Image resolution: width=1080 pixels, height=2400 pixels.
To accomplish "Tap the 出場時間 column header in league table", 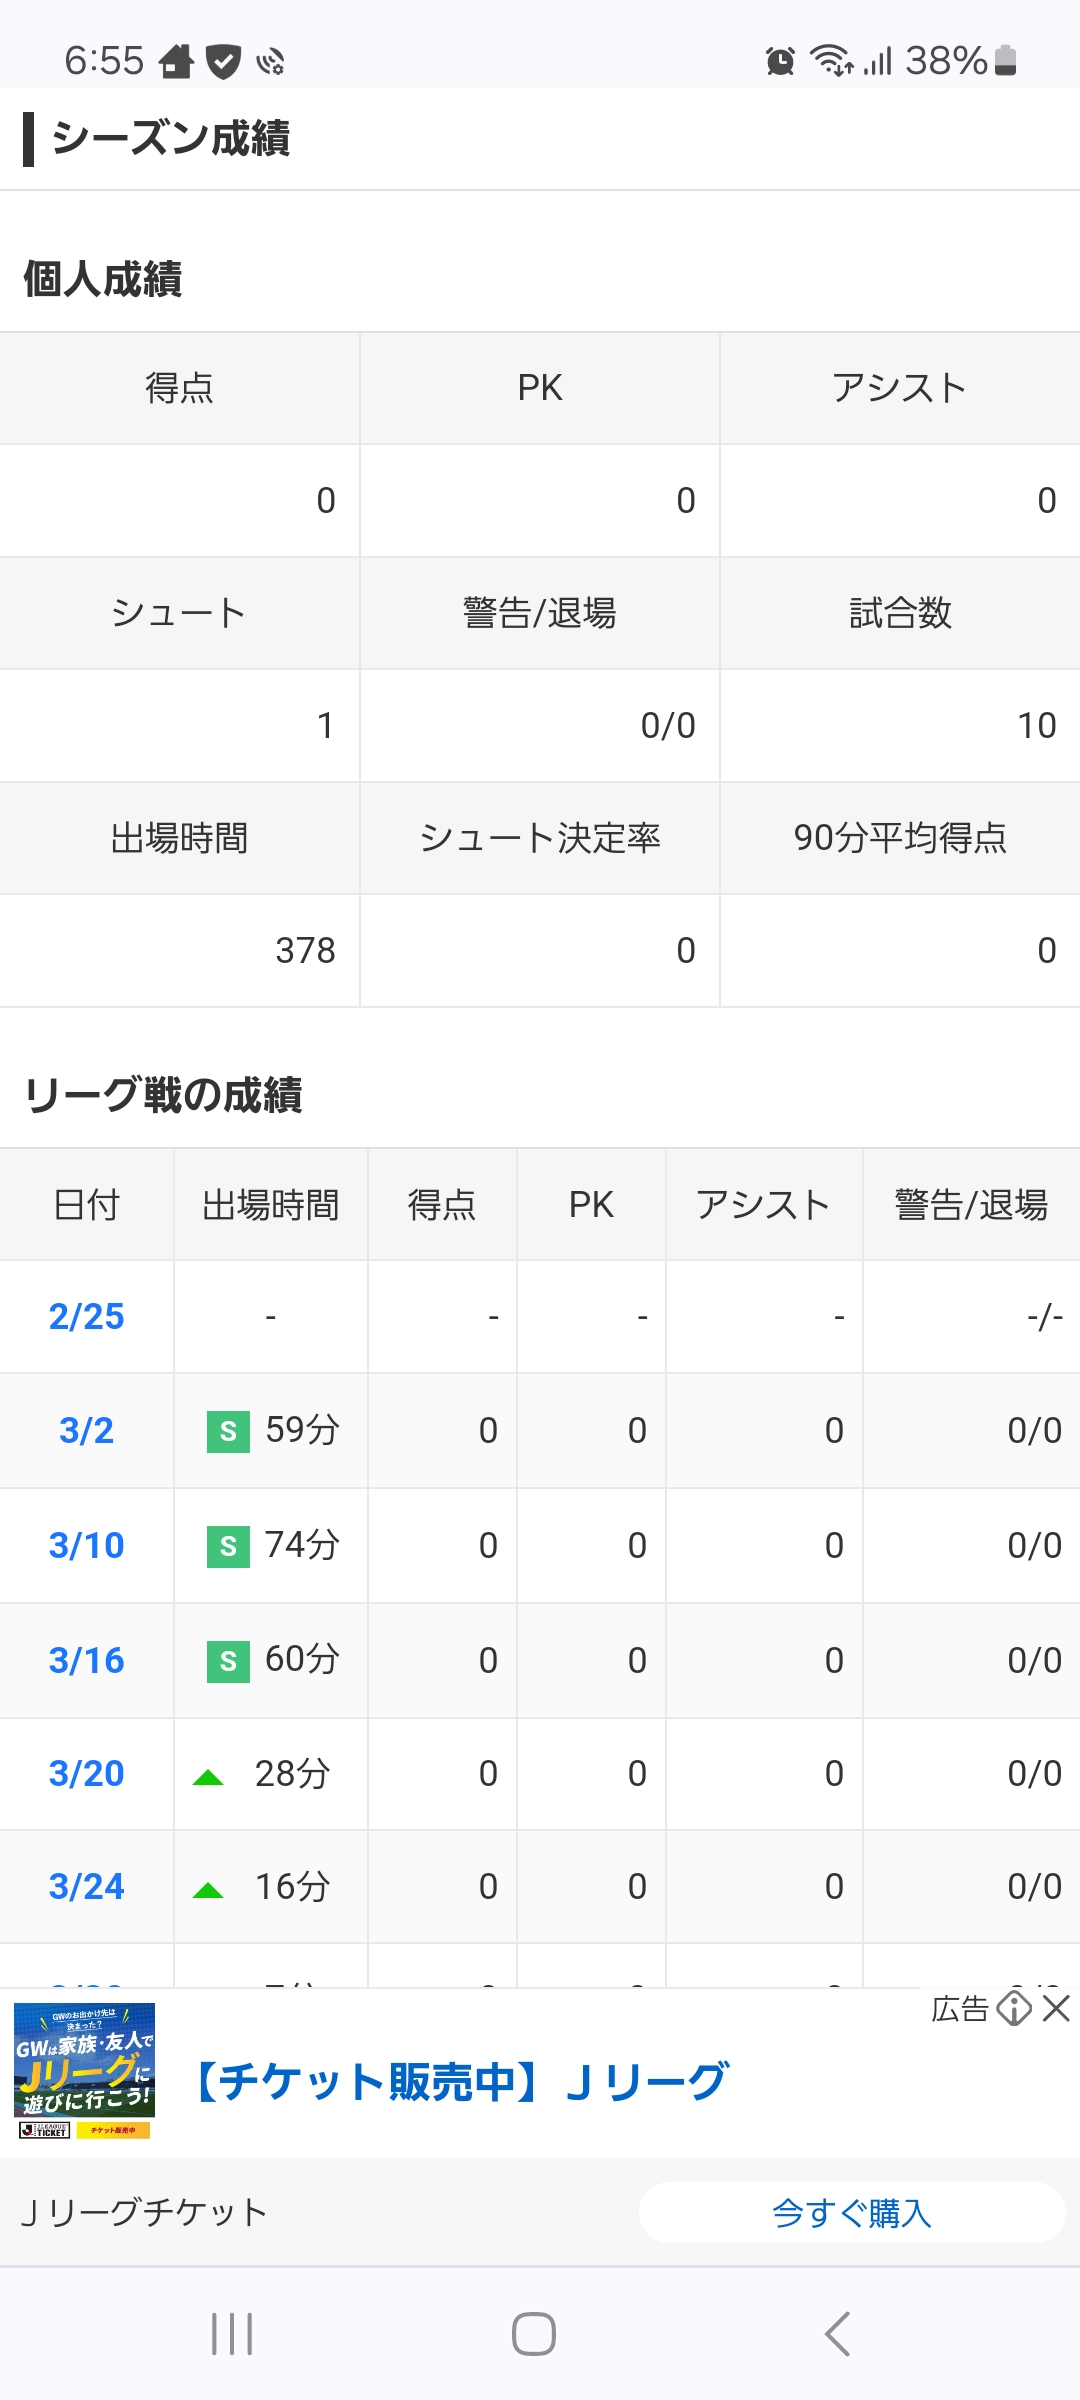I will 271,1205.
